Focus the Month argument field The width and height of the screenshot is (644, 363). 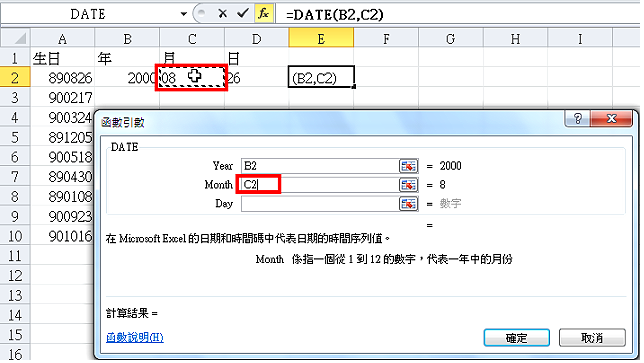click(x=320, y=185)
